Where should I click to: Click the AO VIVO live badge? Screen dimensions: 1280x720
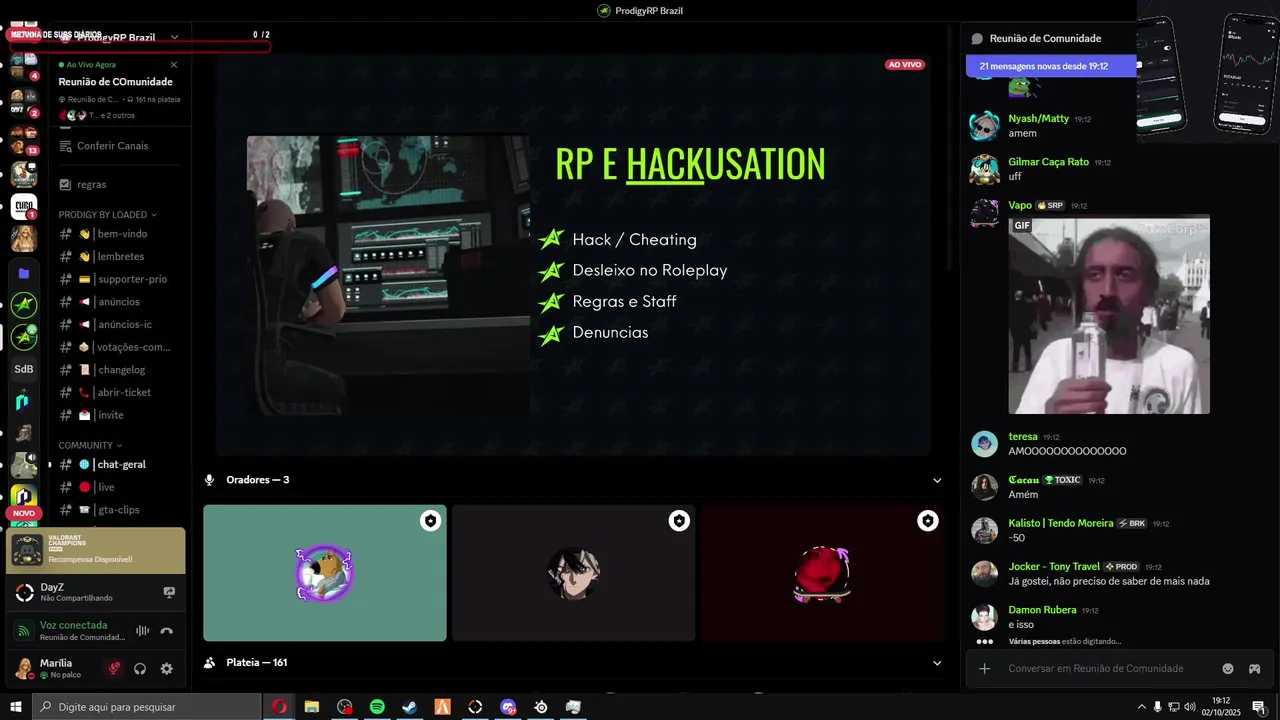[x=905, y=65]
